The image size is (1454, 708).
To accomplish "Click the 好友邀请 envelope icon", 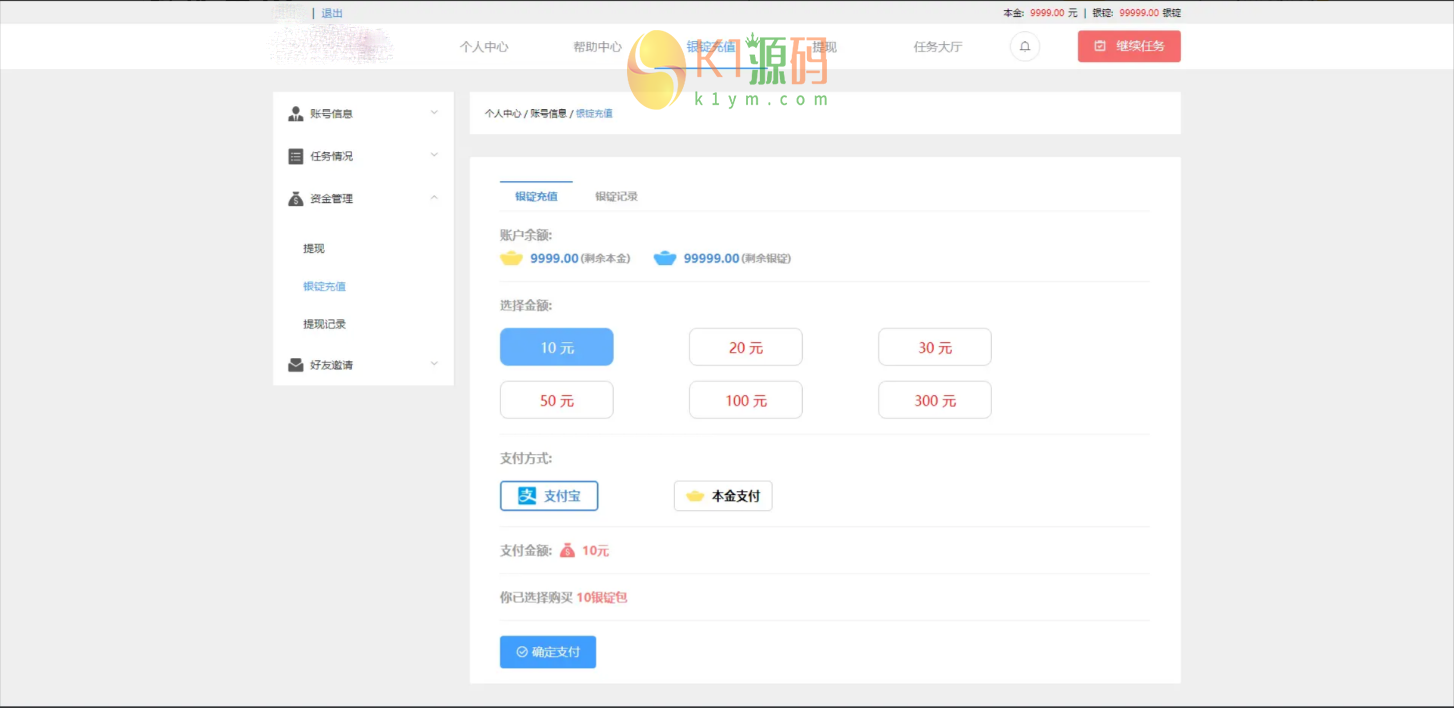I will 296,365.
